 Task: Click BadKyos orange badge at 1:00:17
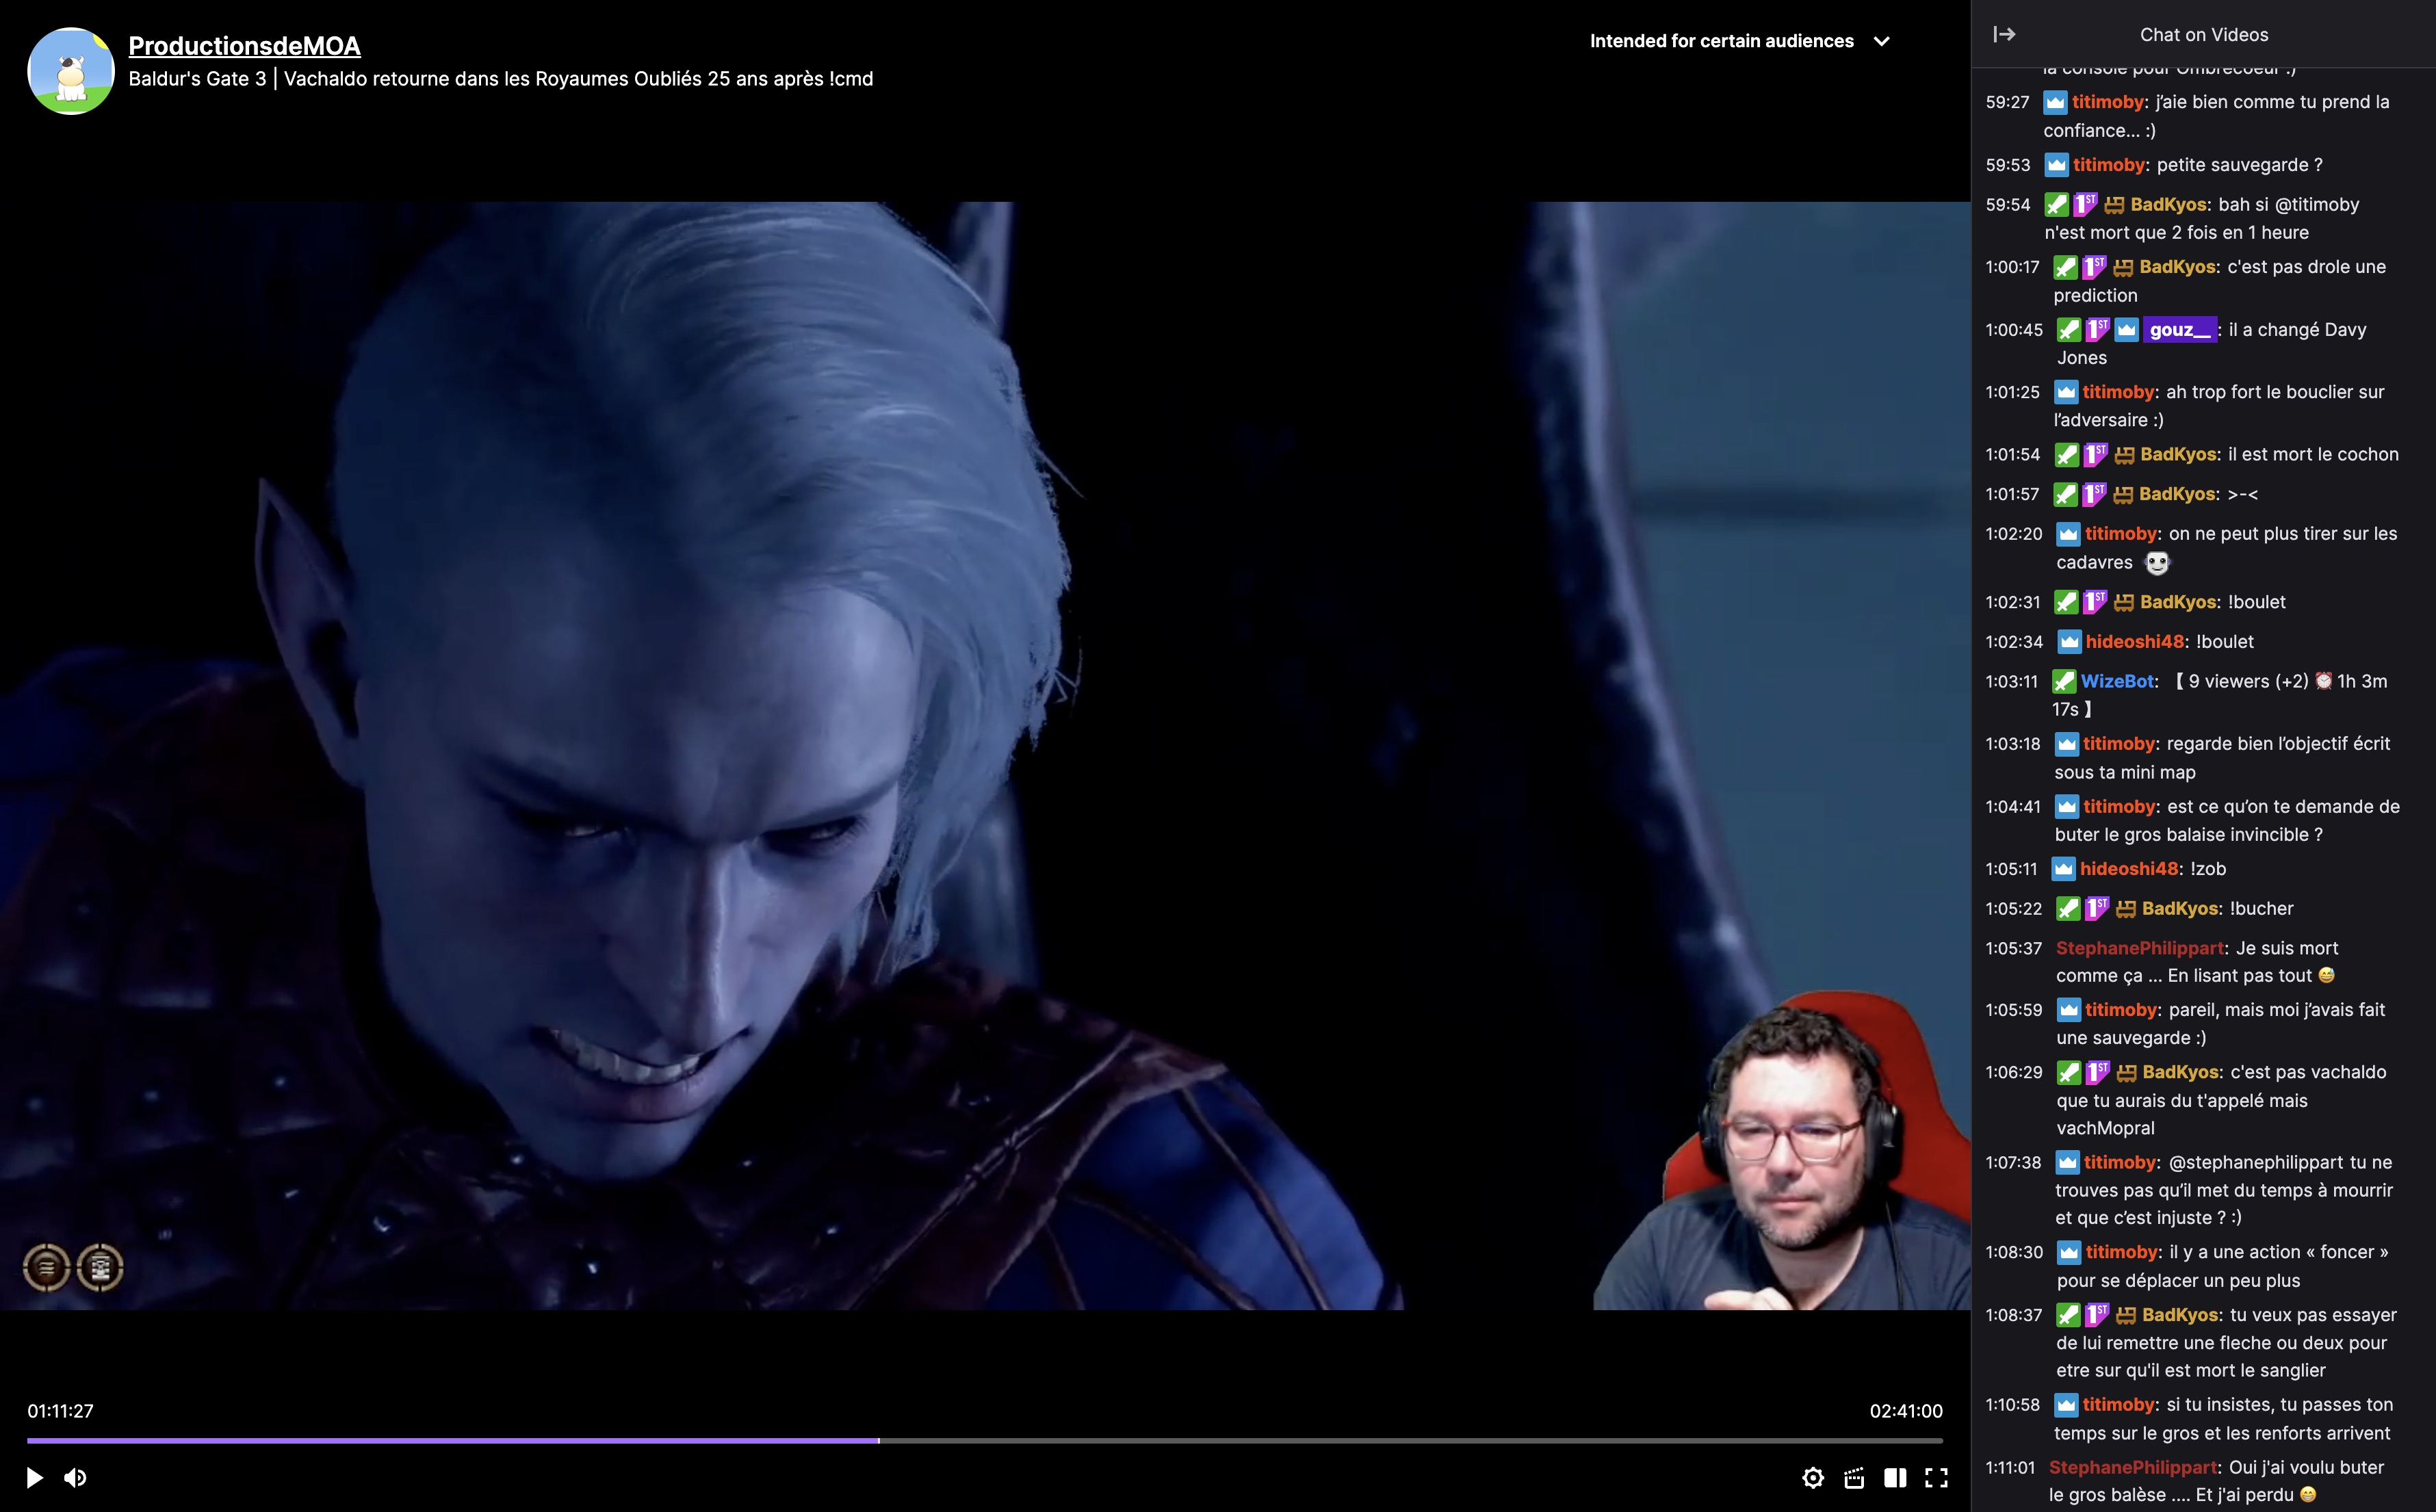pos(2123,267)
